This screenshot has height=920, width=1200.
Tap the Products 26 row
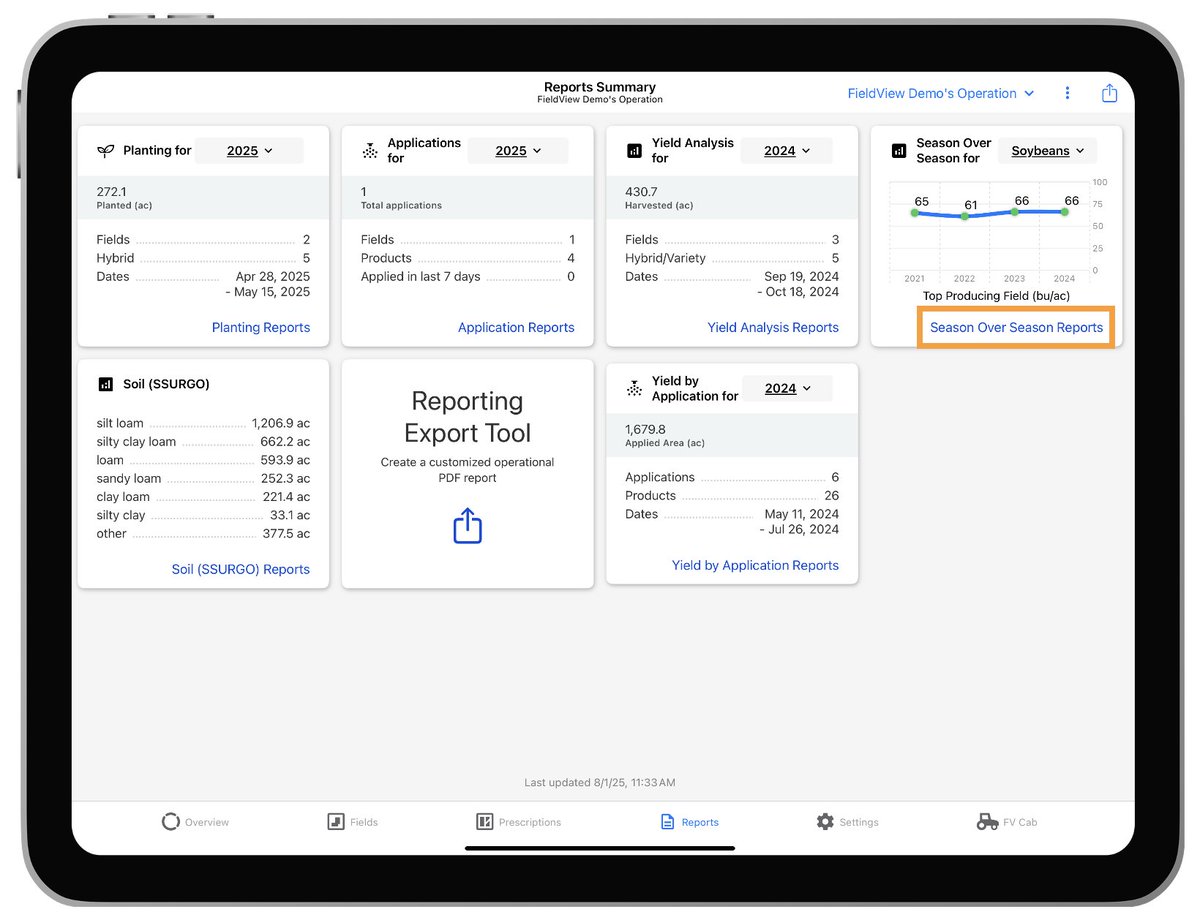point(732,496)
